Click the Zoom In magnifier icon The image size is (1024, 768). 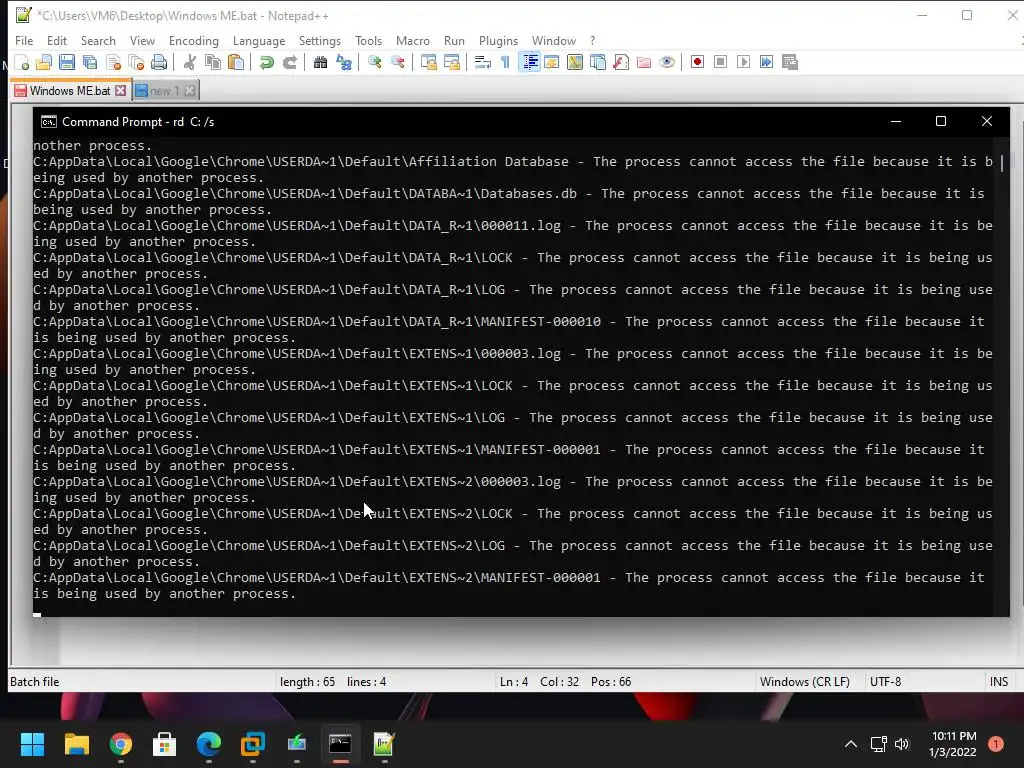point(374,63)
